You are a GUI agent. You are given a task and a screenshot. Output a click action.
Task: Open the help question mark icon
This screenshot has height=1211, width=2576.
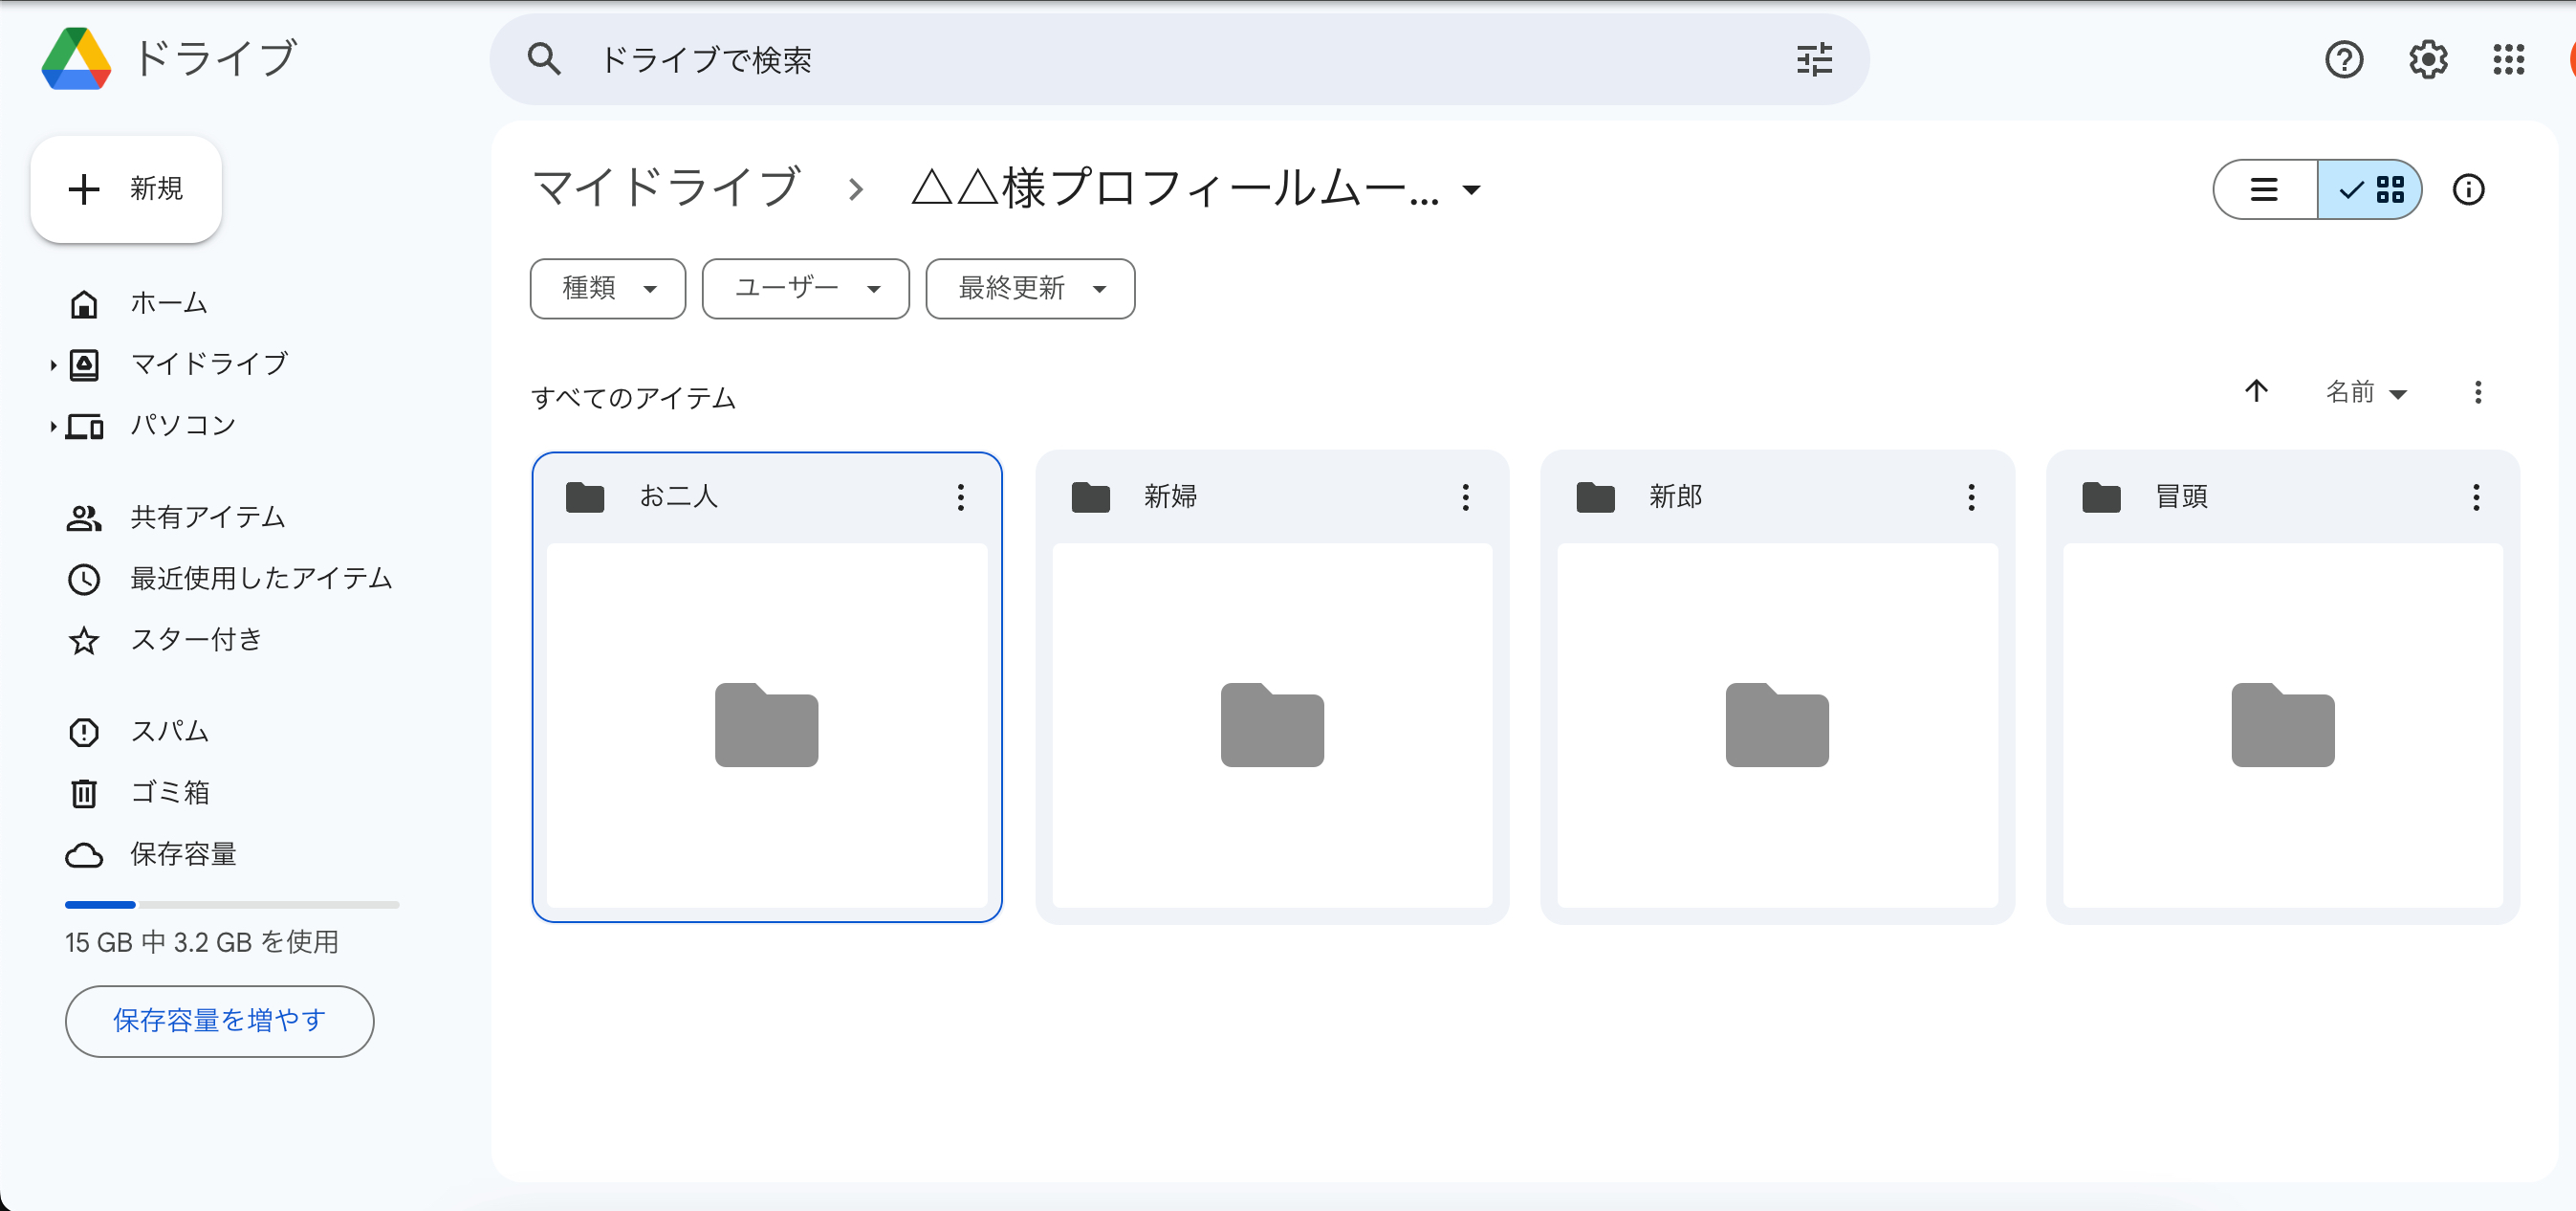pos(2344,59)
